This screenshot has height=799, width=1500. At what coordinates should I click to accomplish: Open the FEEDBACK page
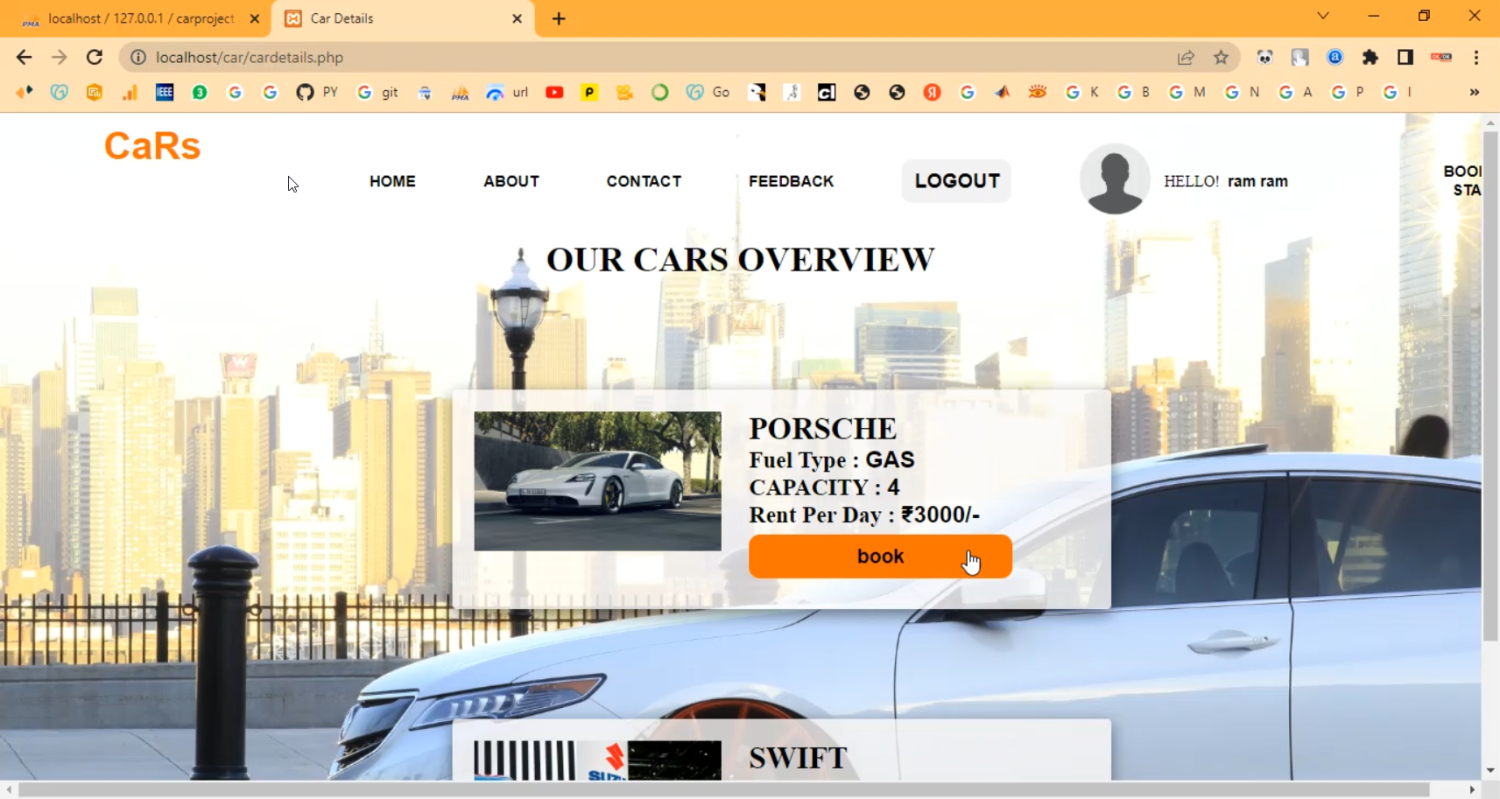point(791,181)
